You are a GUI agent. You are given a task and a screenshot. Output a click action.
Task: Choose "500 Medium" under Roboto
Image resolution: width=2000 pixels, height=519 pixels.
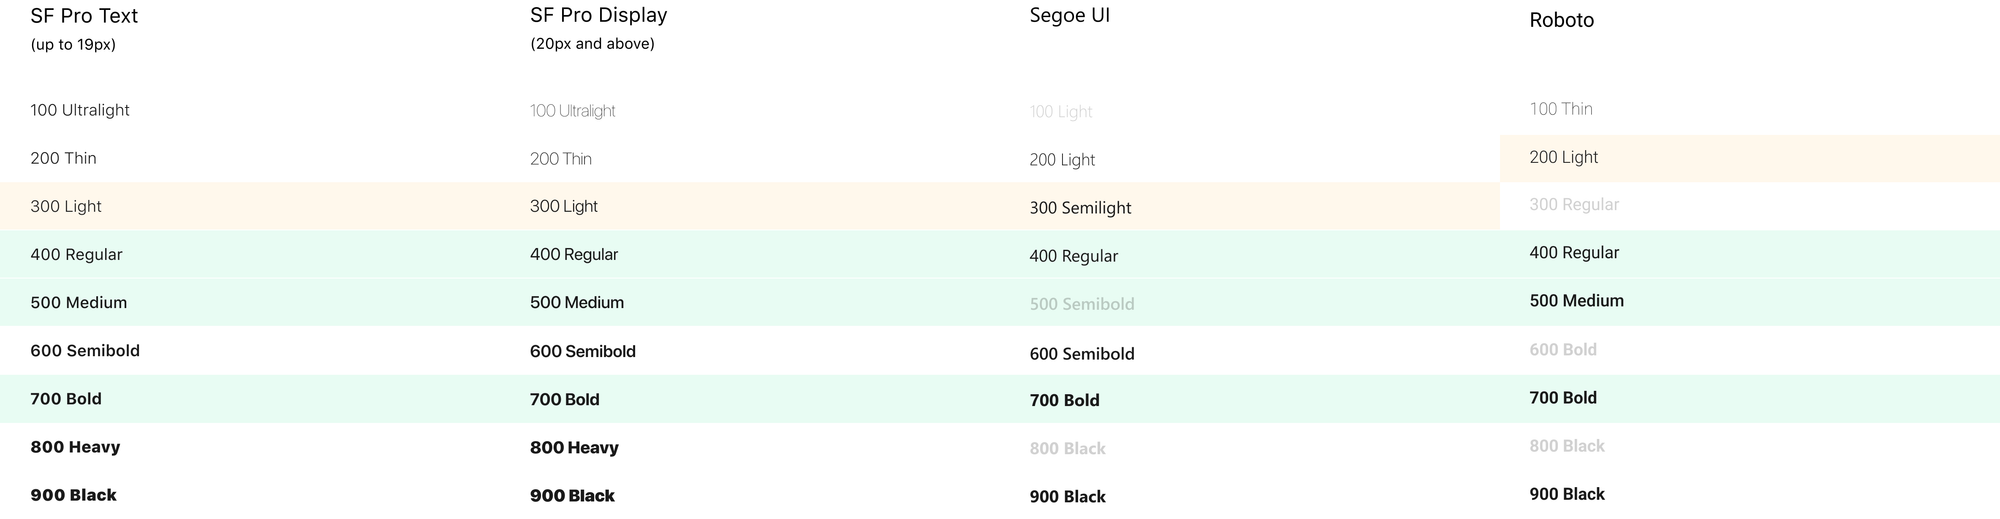(1576, 301)
